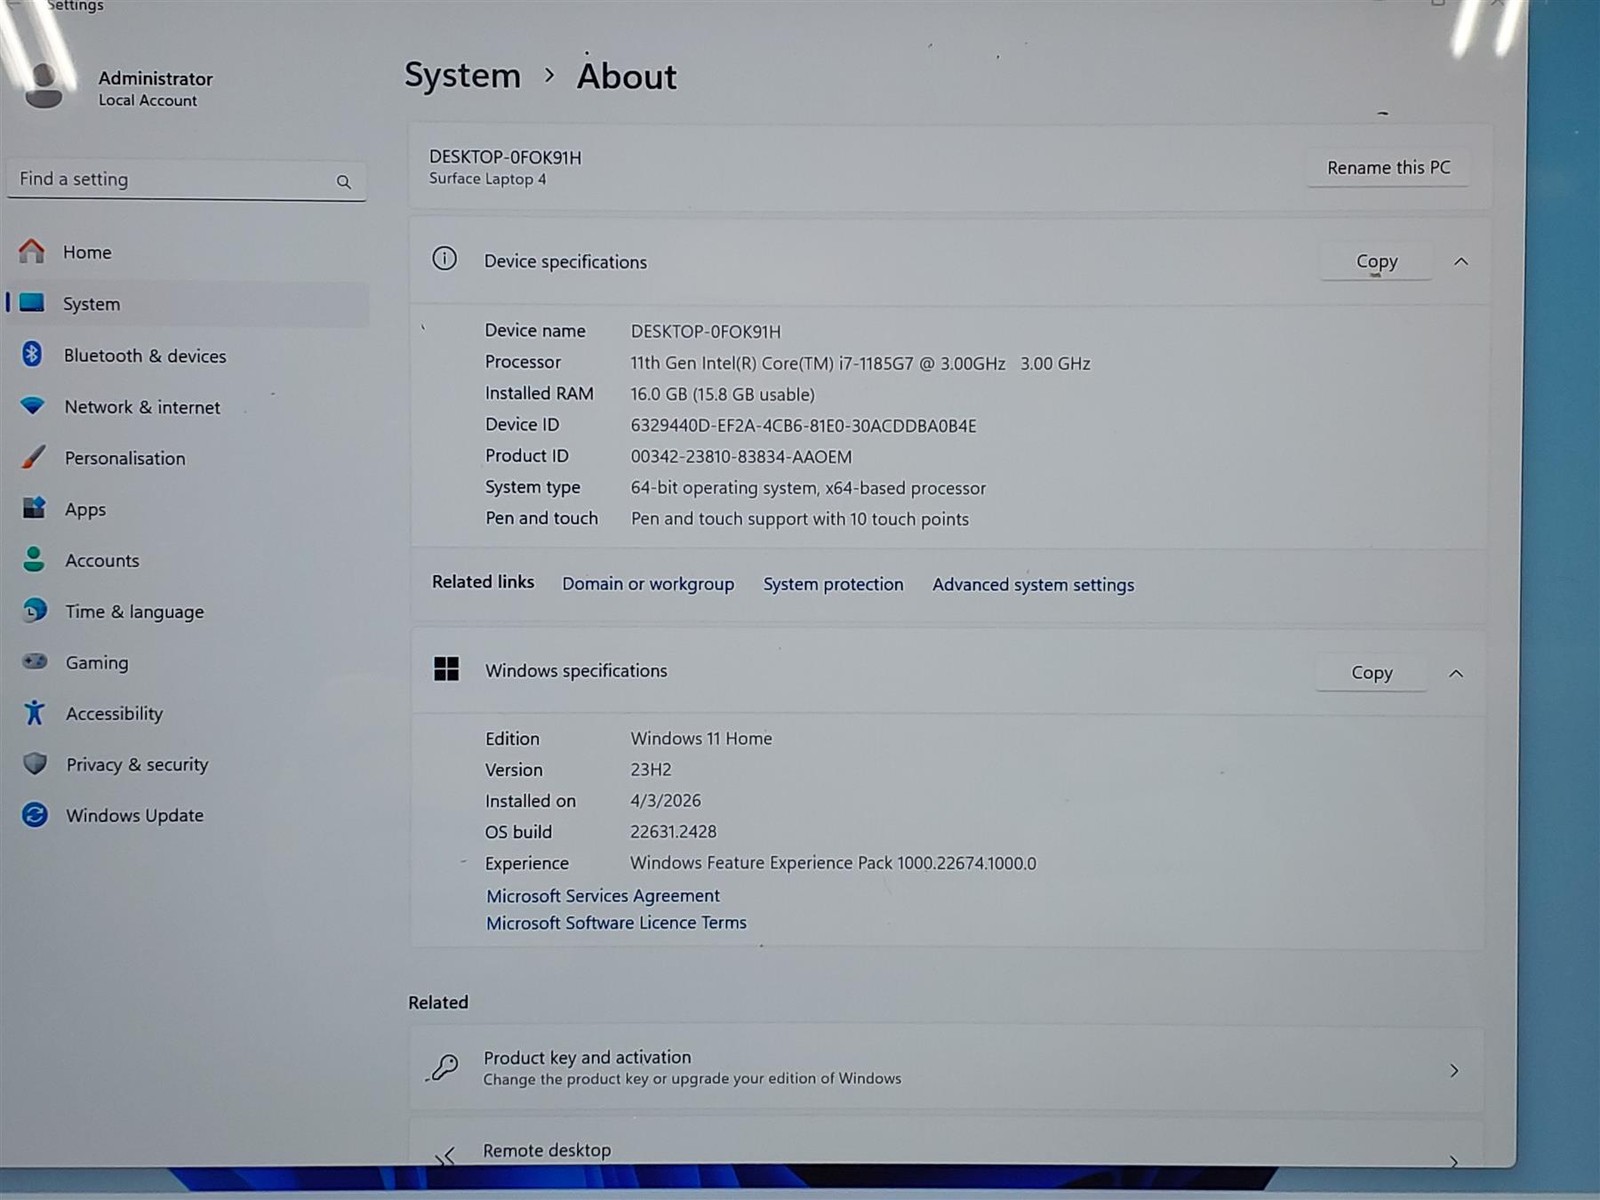Open Microsoft Services Agreement link

pos(603,896)
